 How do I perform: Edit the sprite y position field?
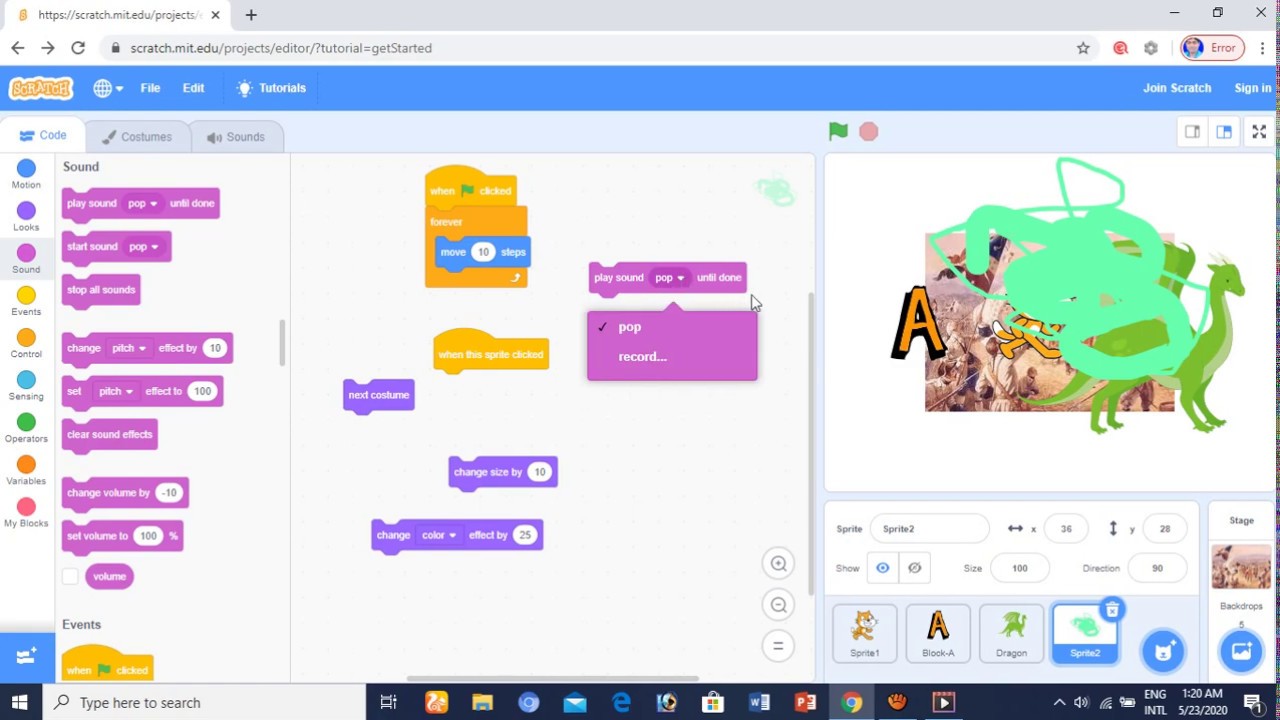[x=1164, y=529]
